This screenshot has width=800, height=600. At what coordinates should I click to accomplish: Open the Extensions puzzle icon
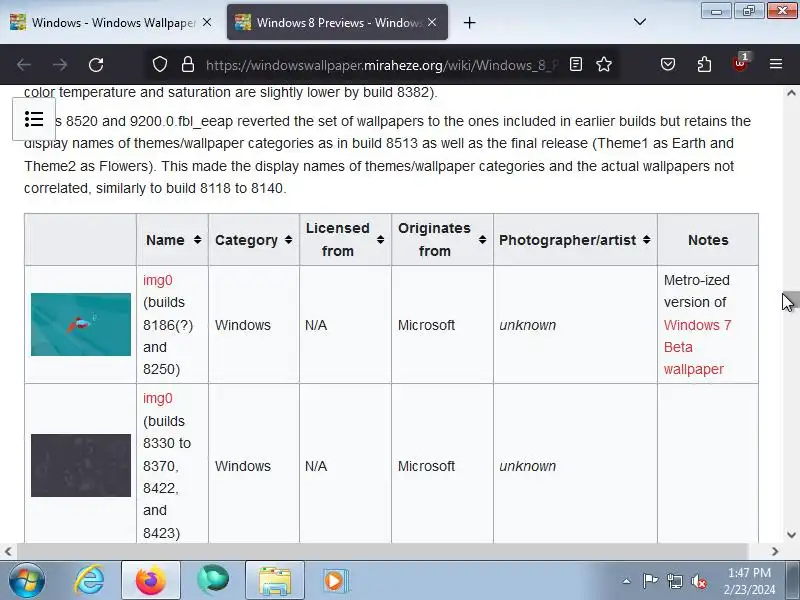pyautogui.click(x=704, y=64)
